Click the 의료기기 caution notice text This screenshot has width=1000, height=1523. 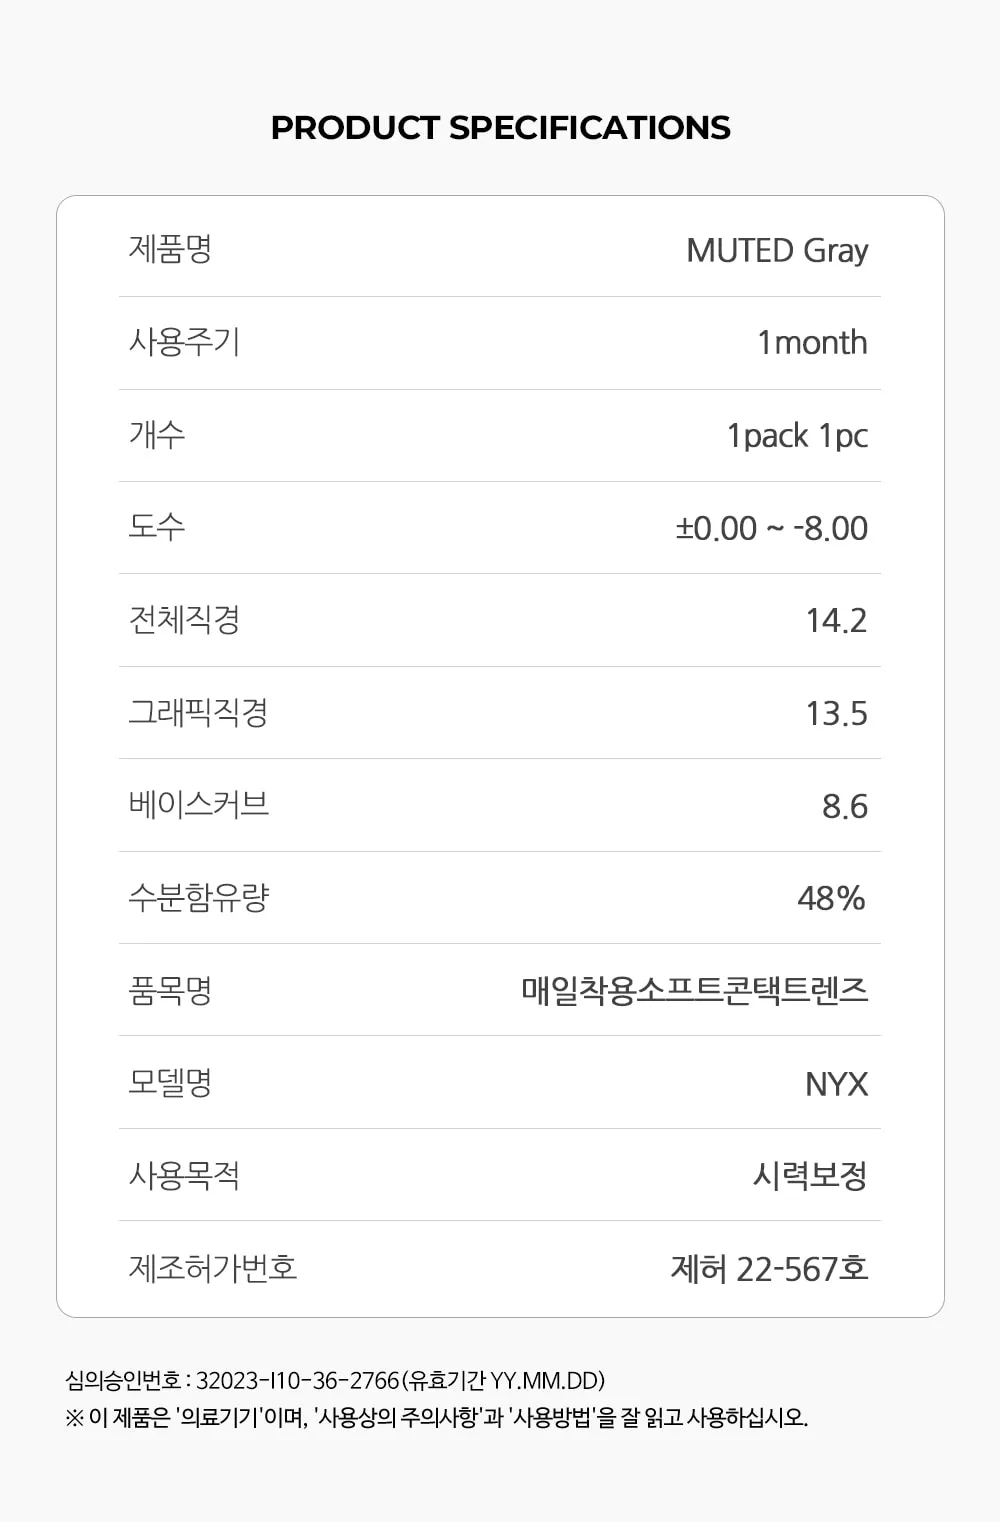(436, 1417)
